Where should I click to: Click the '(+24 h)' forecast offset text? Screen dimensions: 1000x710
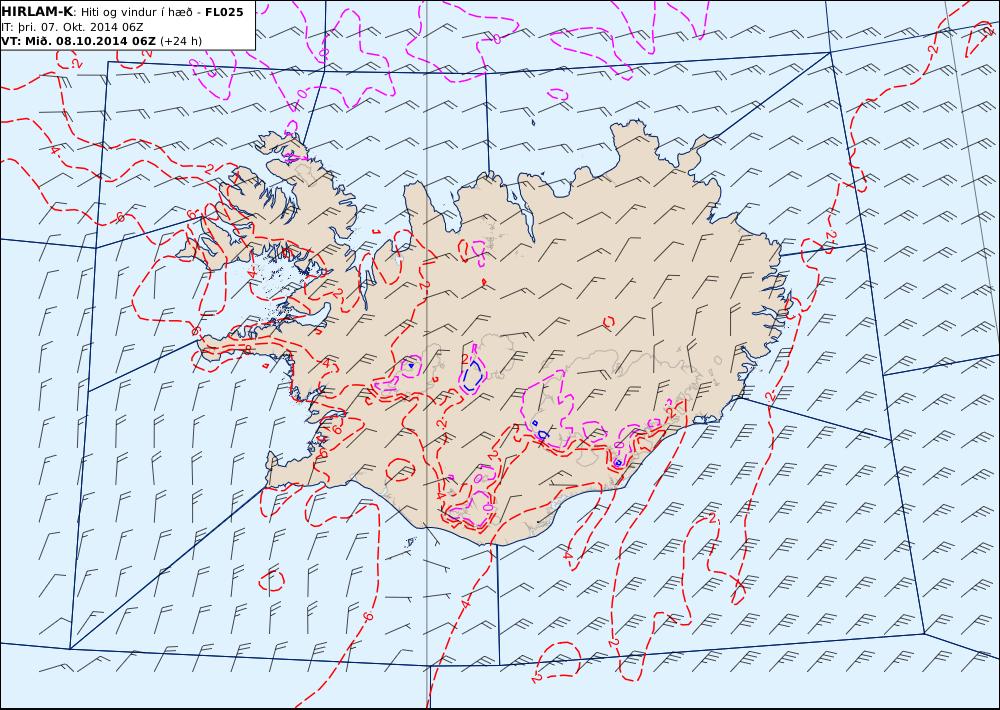tap(180, 41)
